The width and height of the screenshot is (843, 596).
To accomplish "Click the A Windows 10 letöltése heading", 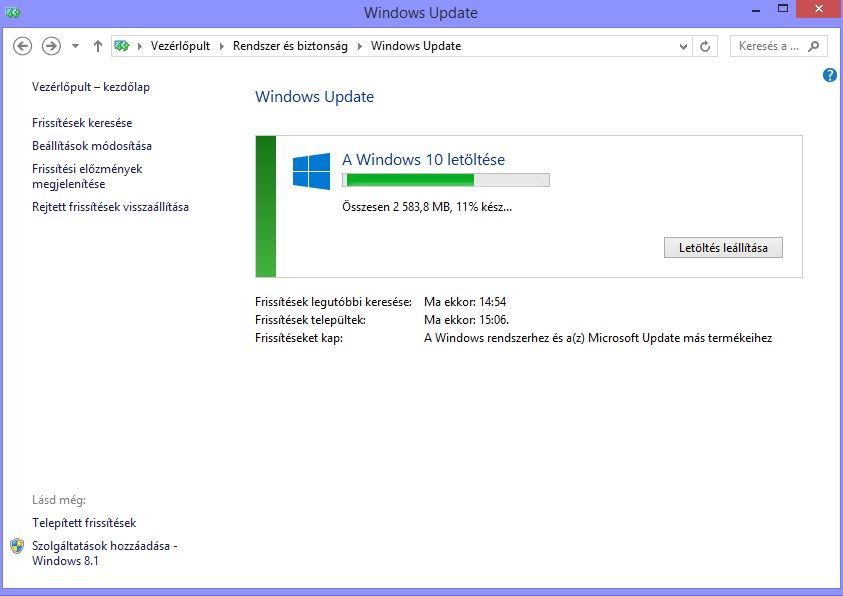I will [x=424, y=160].
